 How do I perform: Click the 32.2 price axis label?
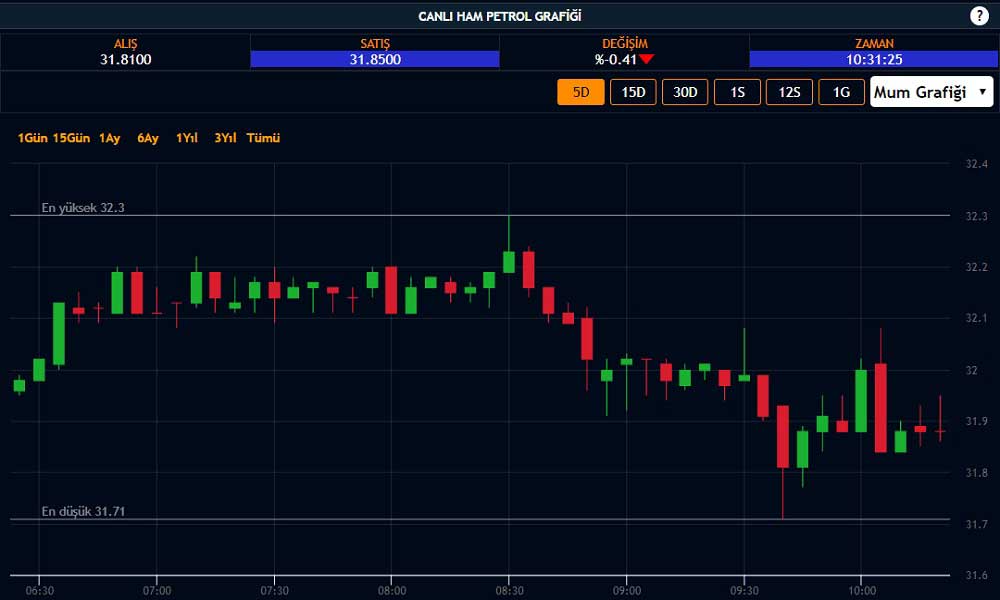click(x=976, y=267)
